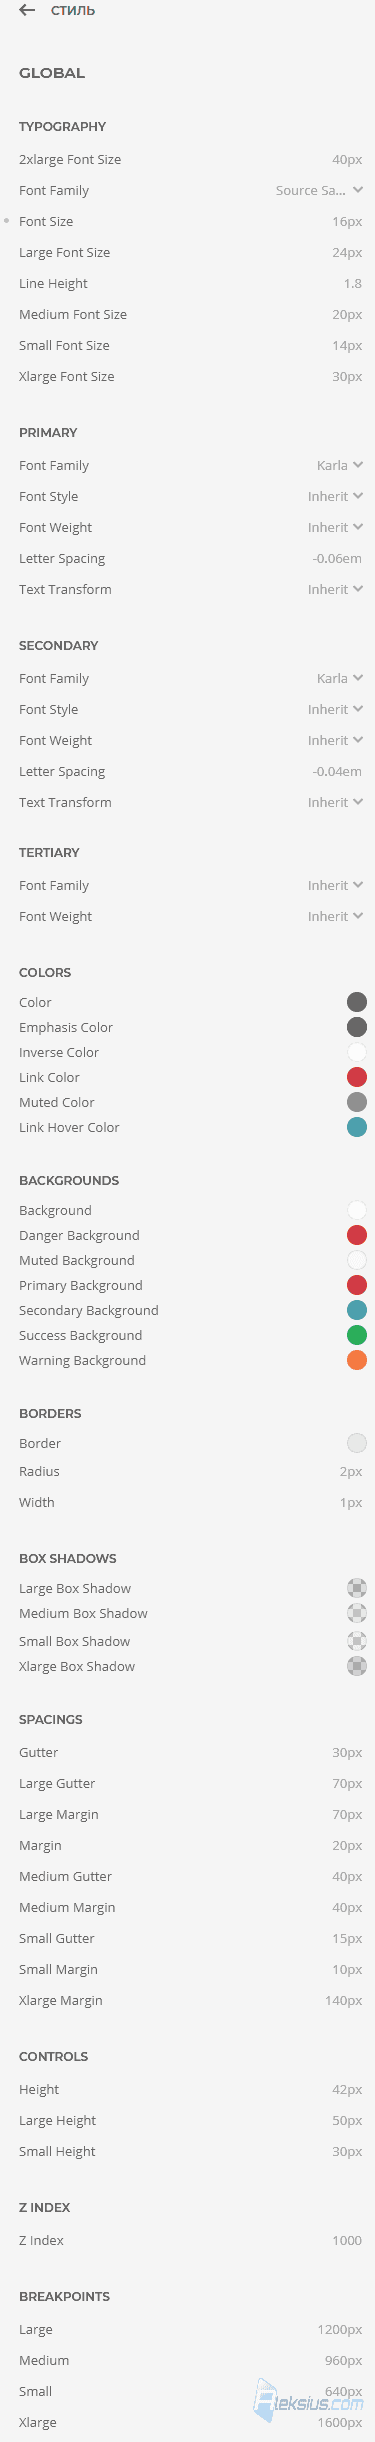Pick the Link Color red swatch
Image resolution: width=375 pixels, height=2442 pixels.
pyautogui.click(x=357, y=1077)
